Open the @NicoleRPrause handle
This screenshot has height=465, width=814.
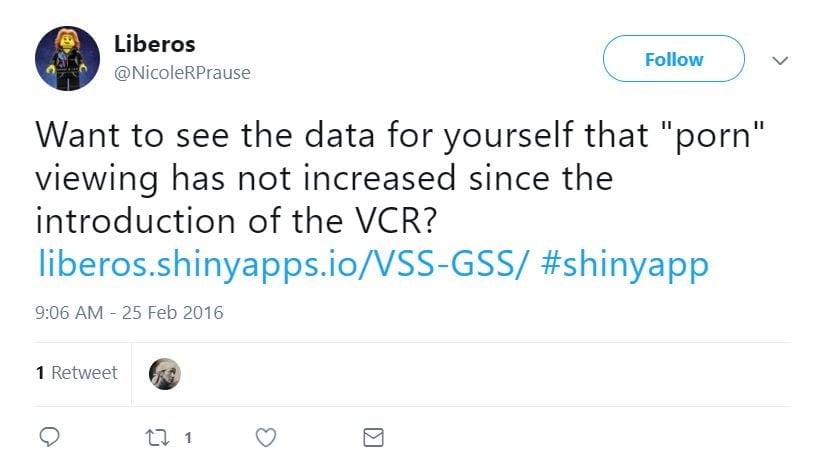[184, 73]
